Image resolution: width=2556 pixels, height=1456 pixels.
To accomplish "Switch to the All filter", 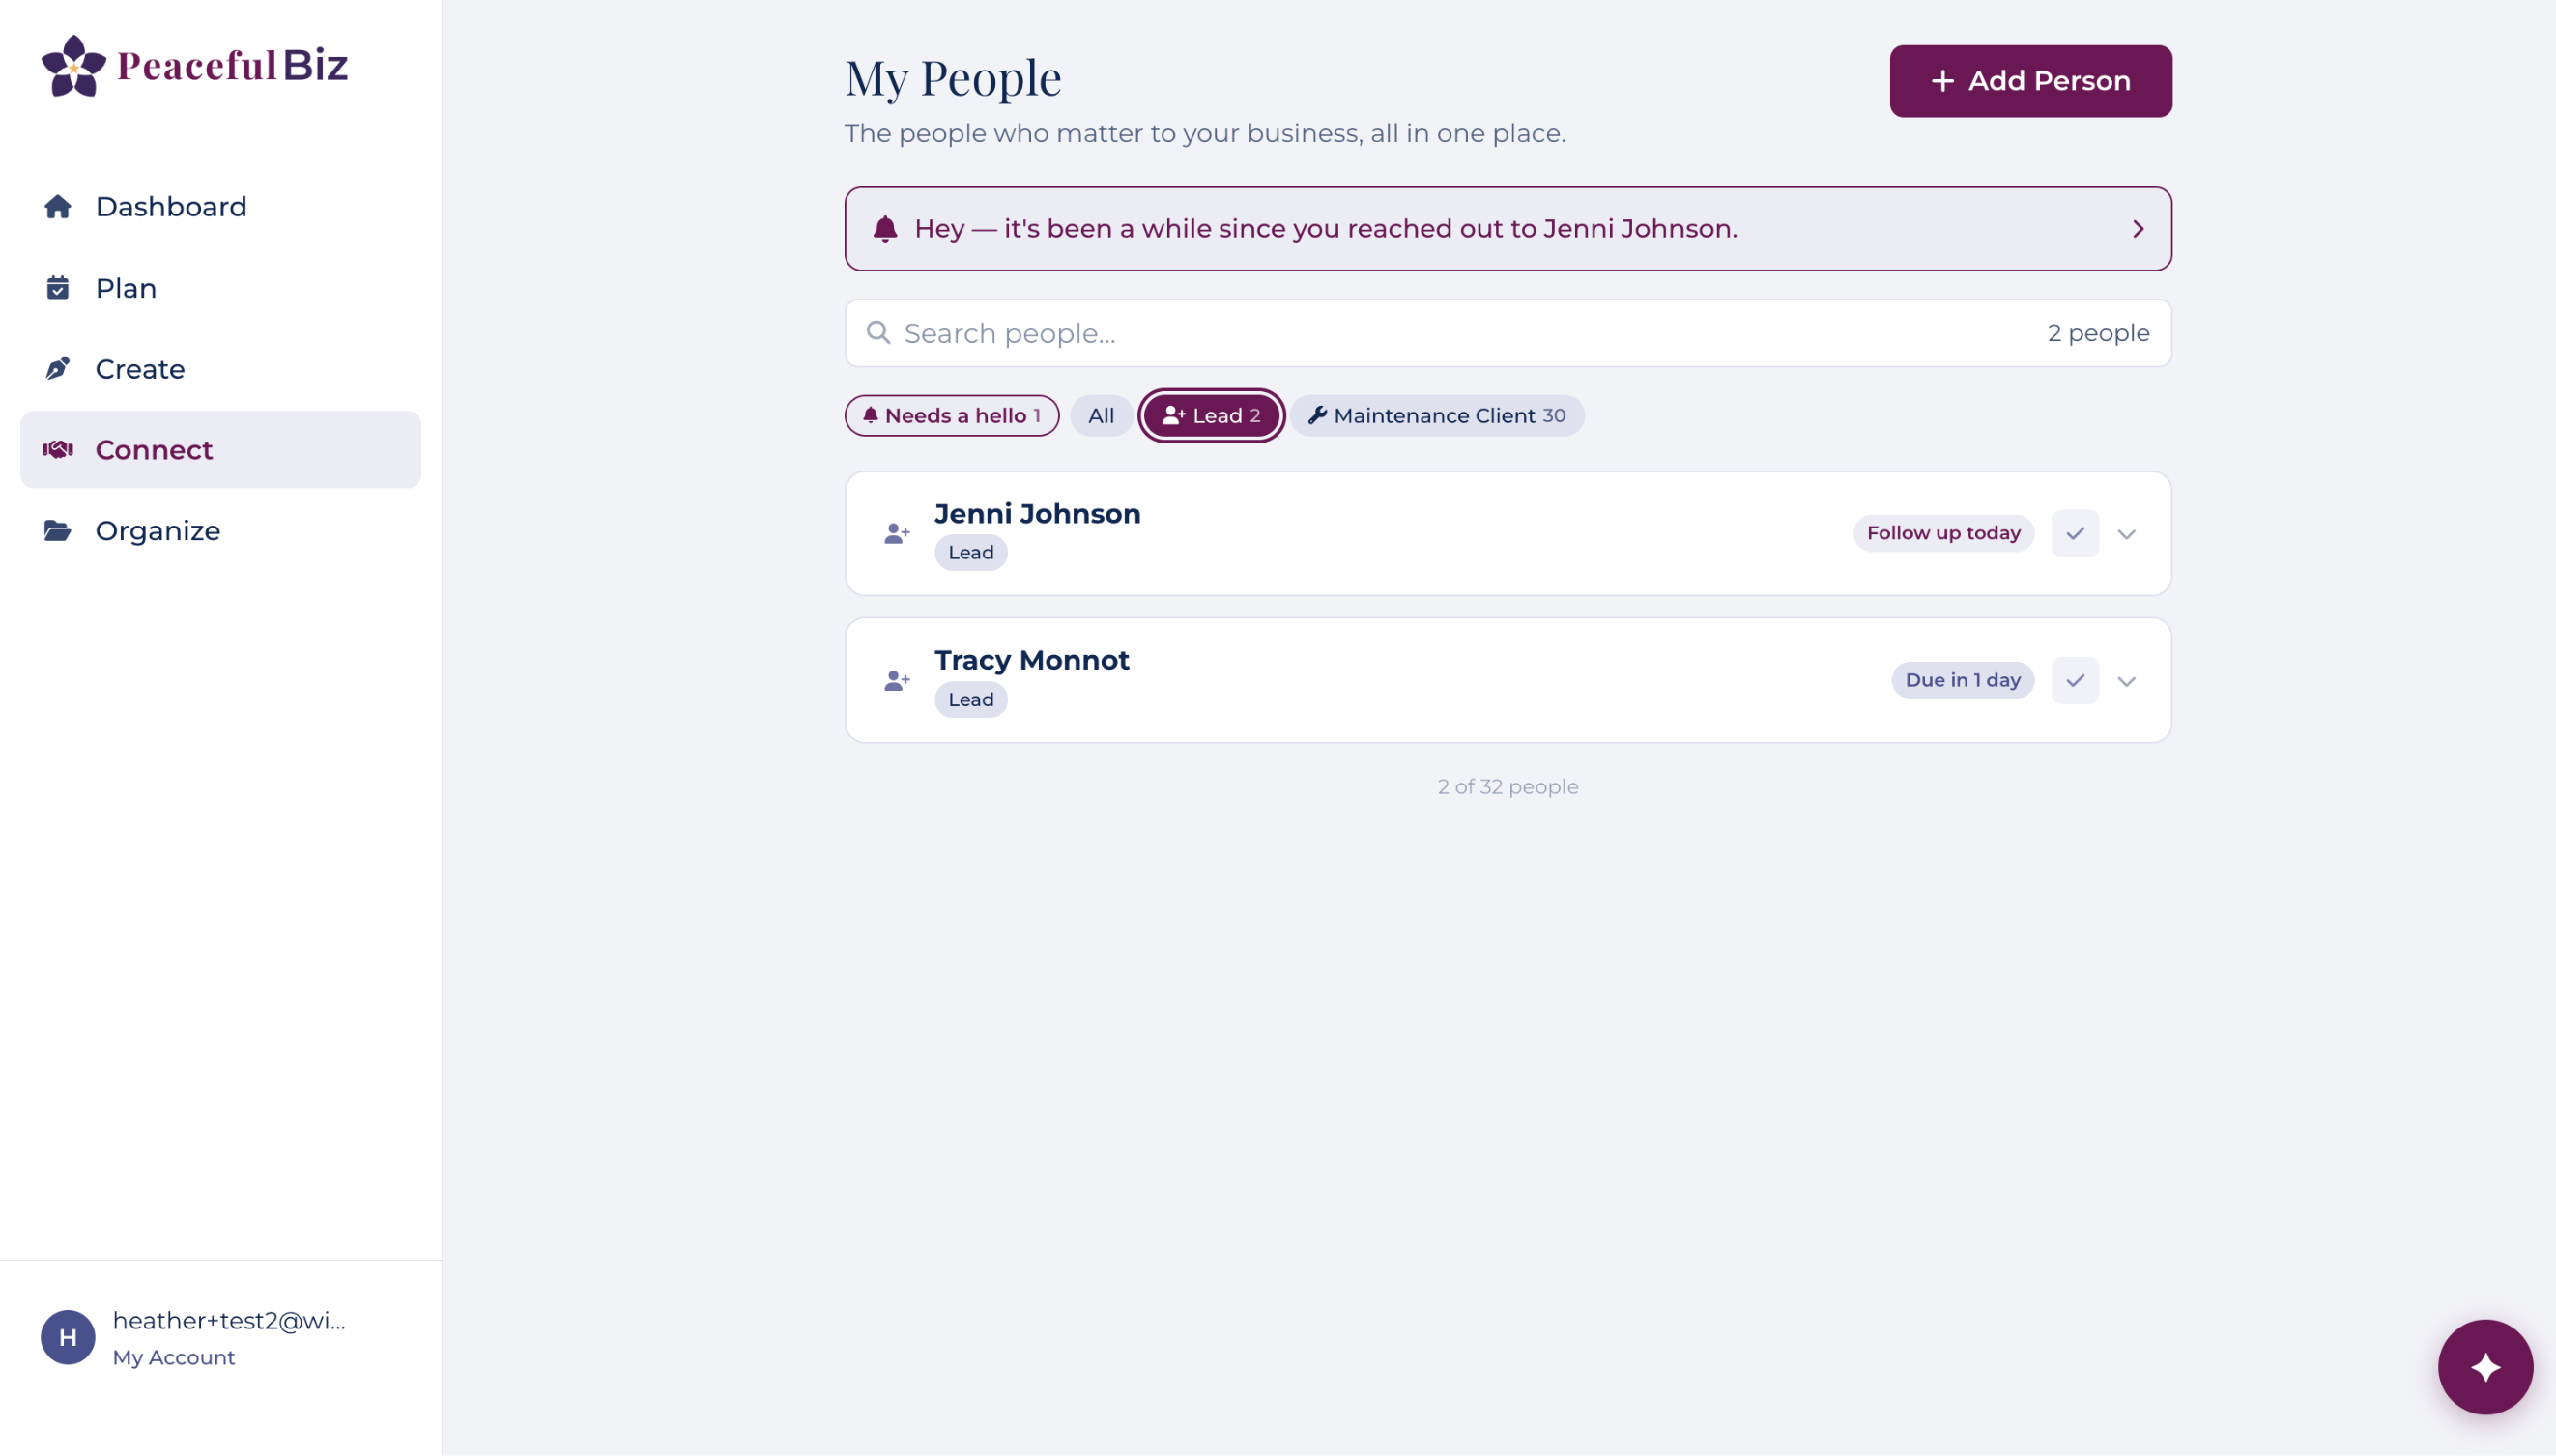I will [x=1100, y=415].
